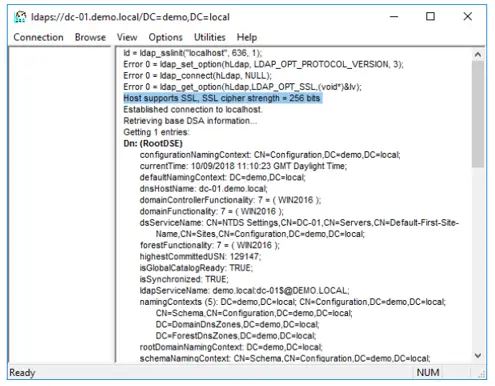This screenshot has width=495, height=386.
Task: Open the Connection menu
Action: [x=38, y=37]
